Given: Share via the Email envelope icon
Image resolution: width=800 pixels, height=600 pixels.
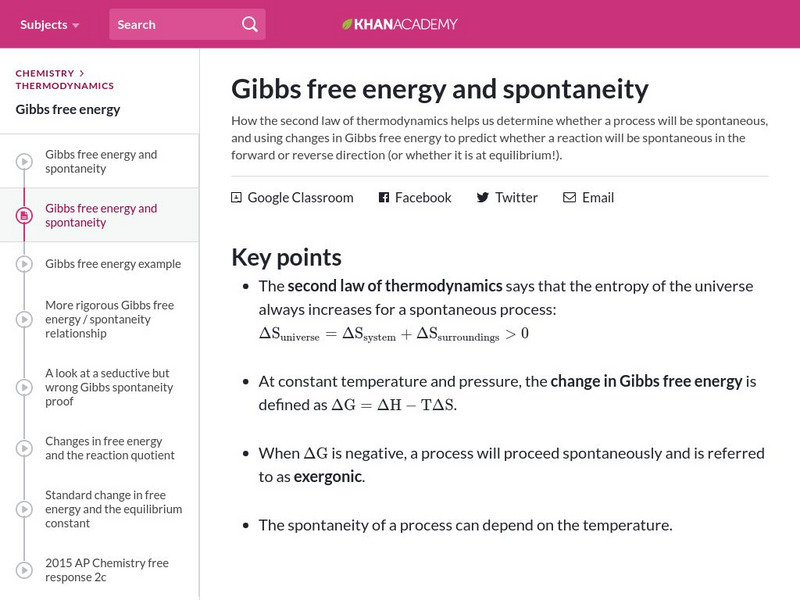Looking at the screenshot, I should (x=570, y=198).
